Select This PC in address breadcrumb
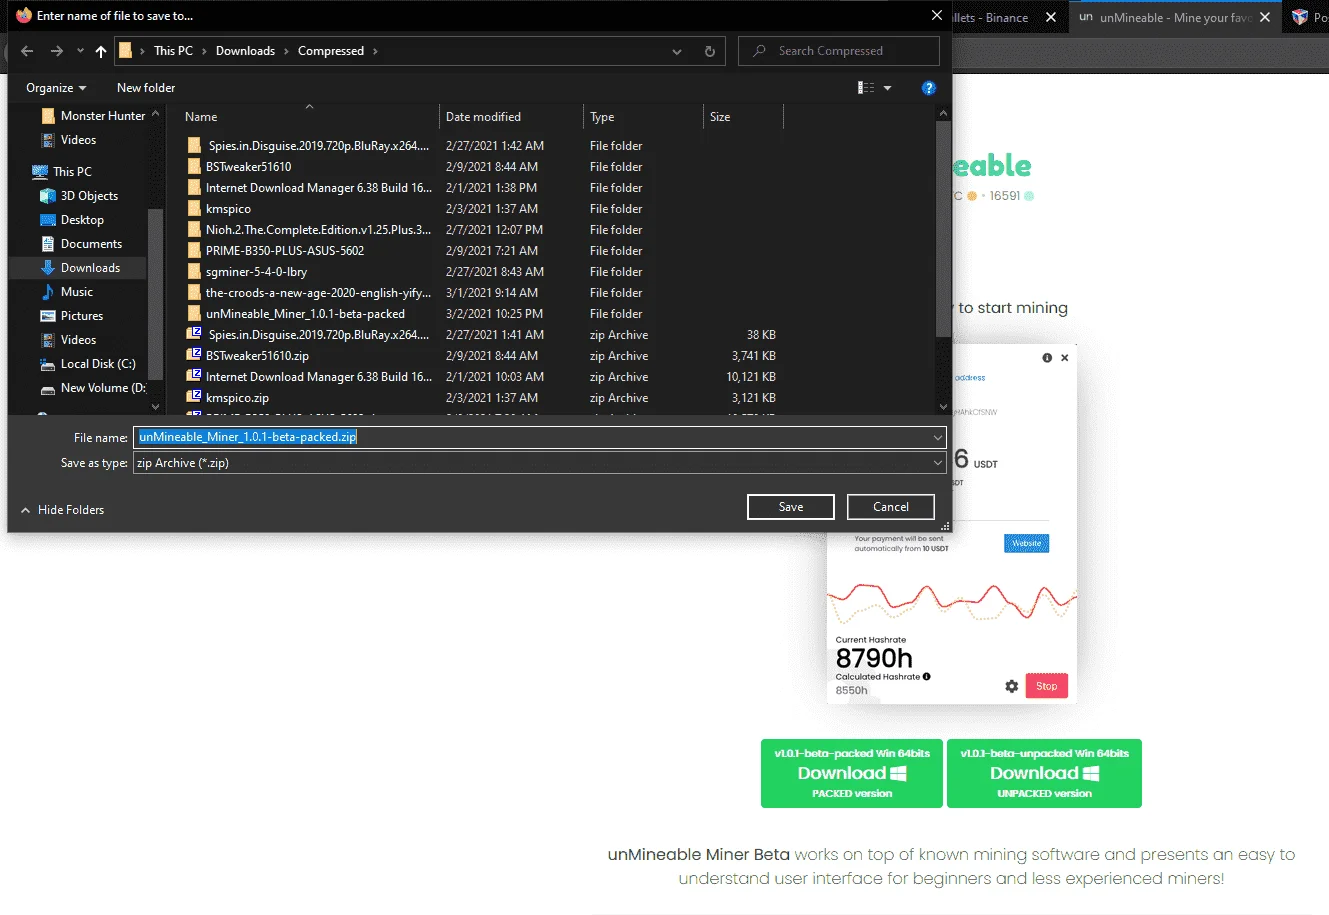 173,51
